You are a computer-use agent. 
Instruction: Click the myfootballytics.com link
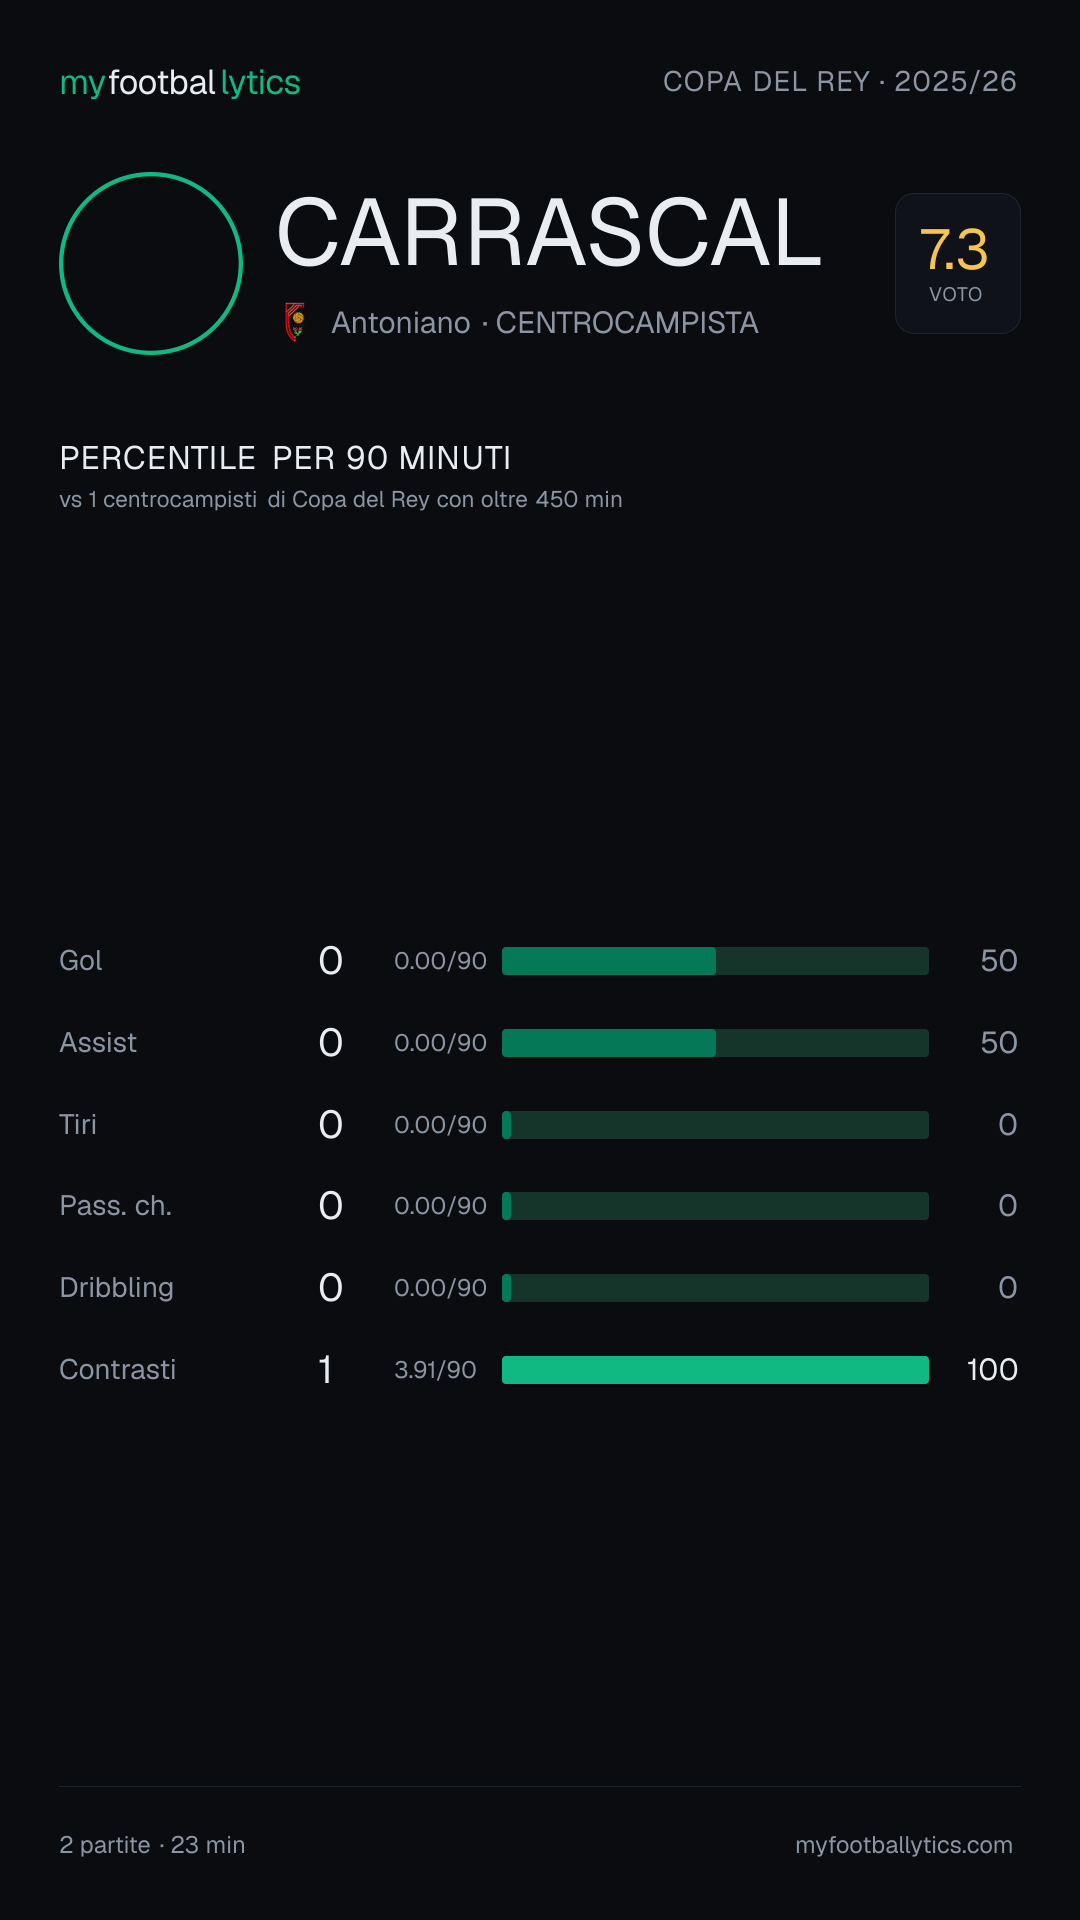click(x=904, y=1844)
